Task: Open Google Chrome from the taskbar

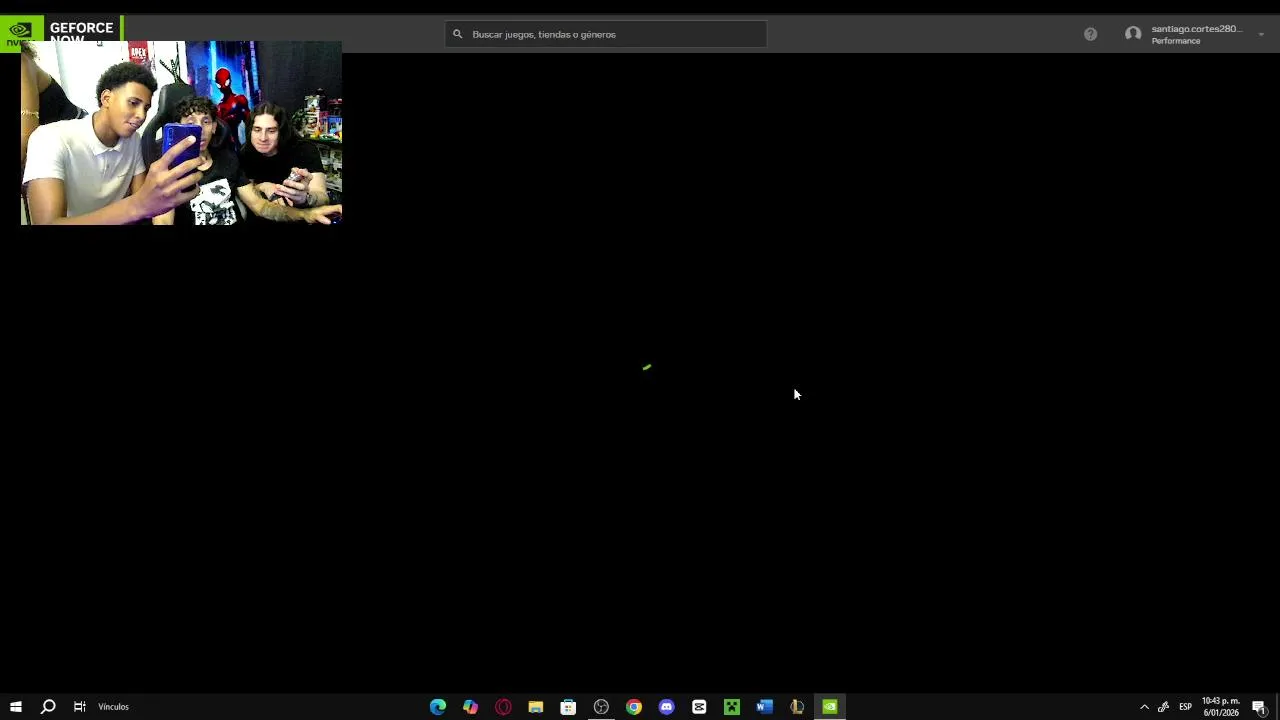Action: [634, 707]
